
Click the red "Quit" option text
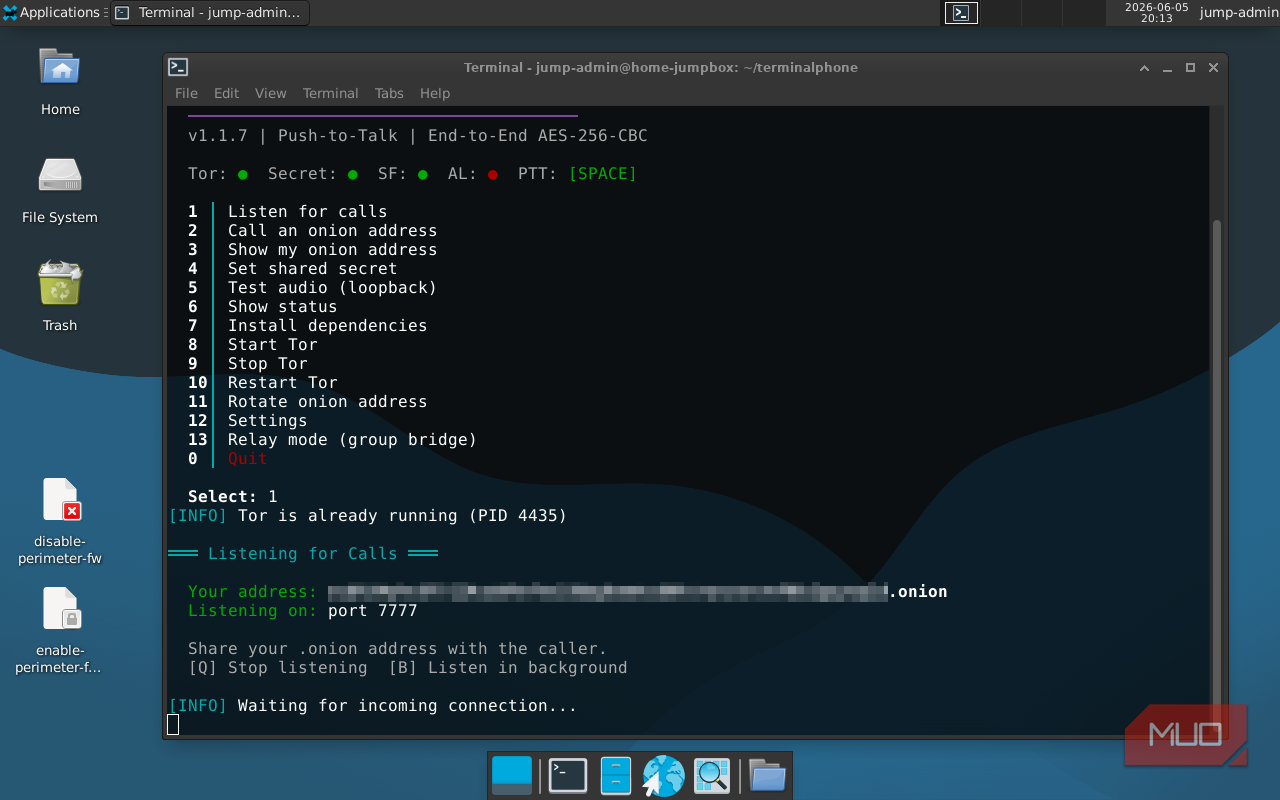pyautogui.click(x=247, y=458)
